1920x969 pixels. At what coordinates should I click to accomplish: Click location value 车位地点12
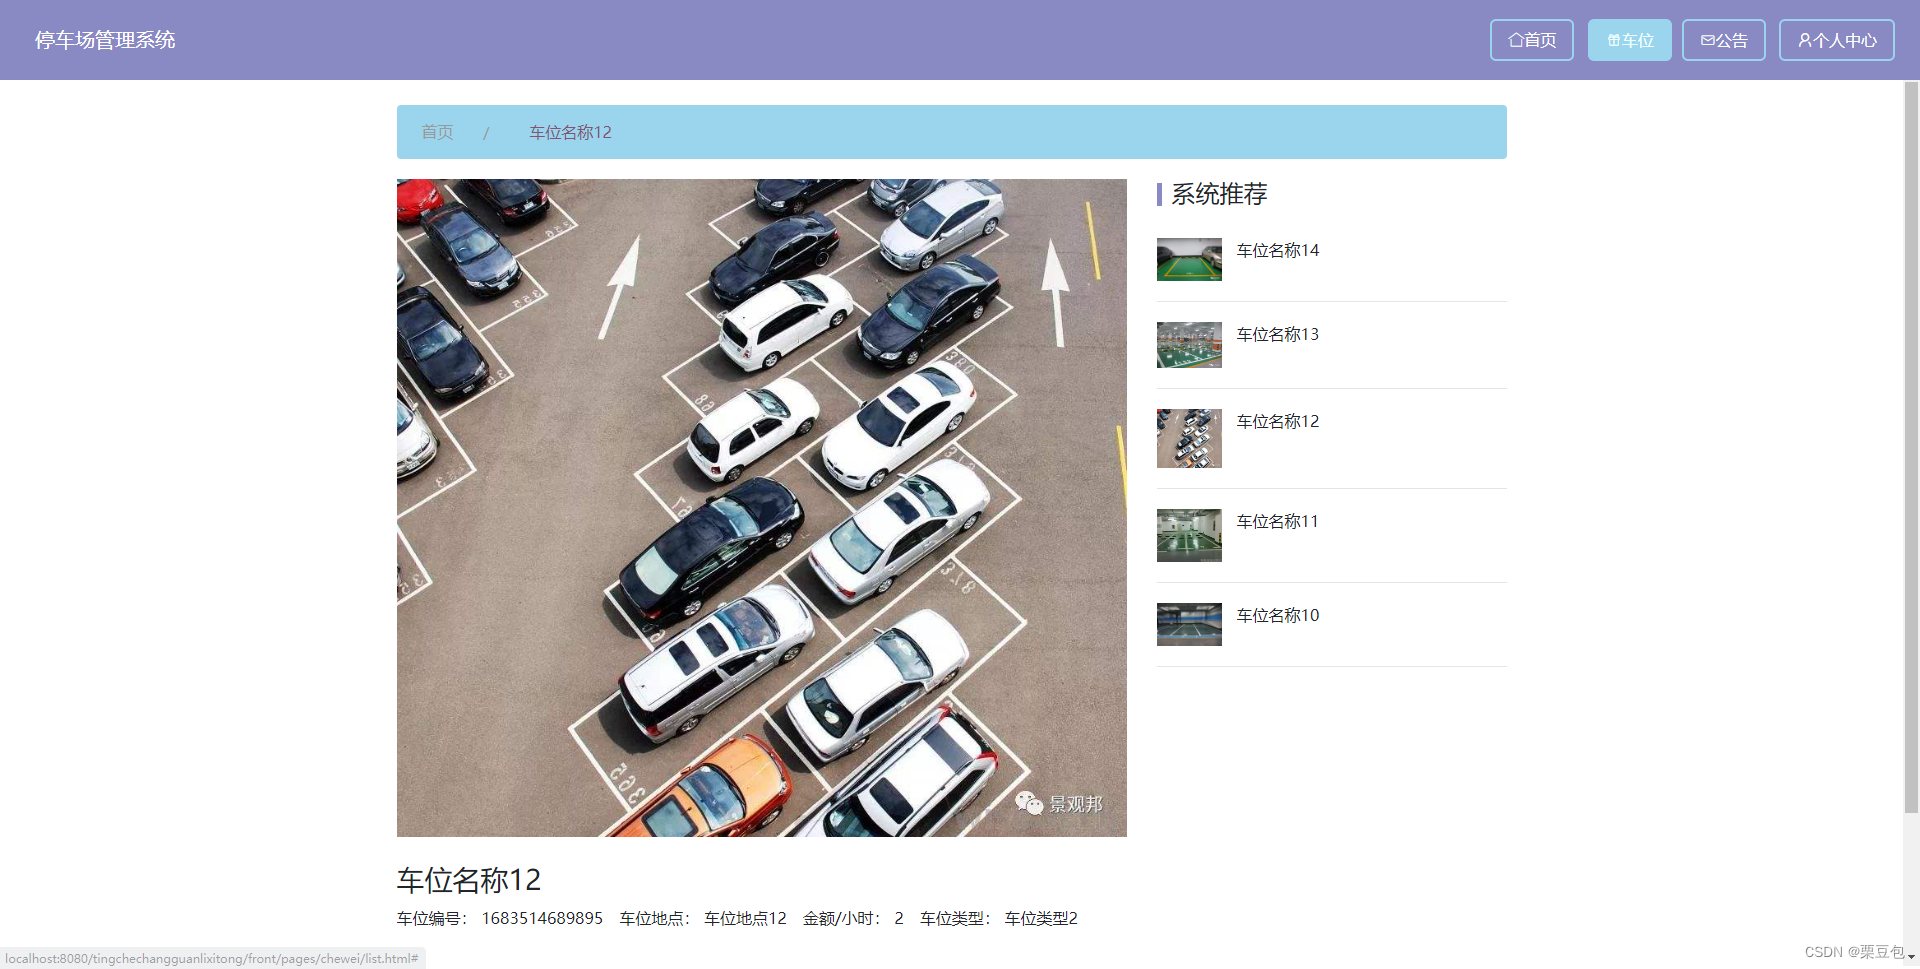tap(745, 918)
